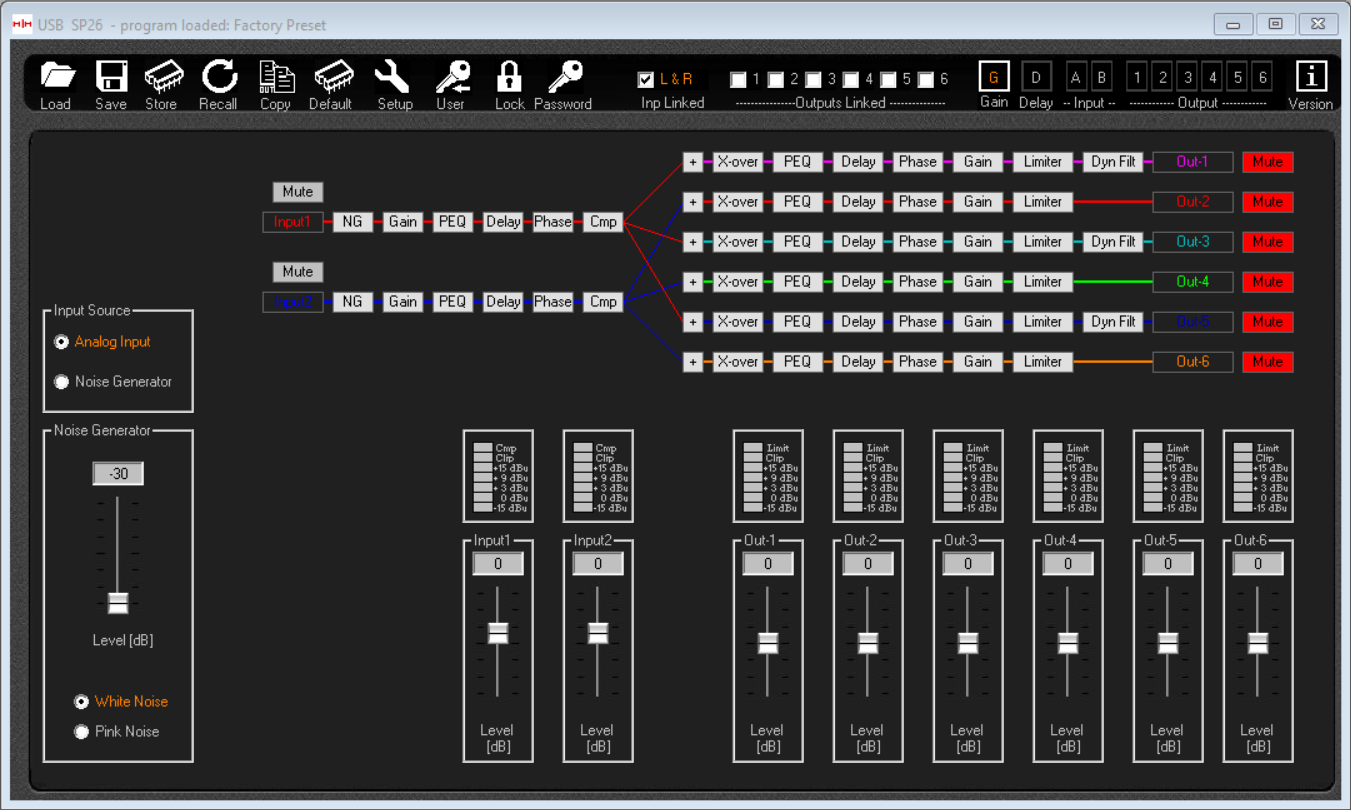Mute the Out-1 channel
Viewport: 1351px width, 810px height.
(1267, 162)
